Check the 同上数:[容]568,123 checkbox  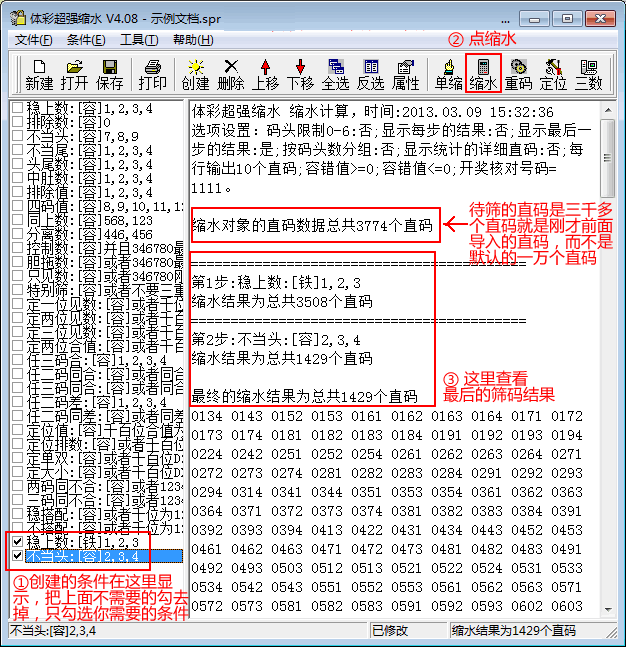(x=17, y=220)
